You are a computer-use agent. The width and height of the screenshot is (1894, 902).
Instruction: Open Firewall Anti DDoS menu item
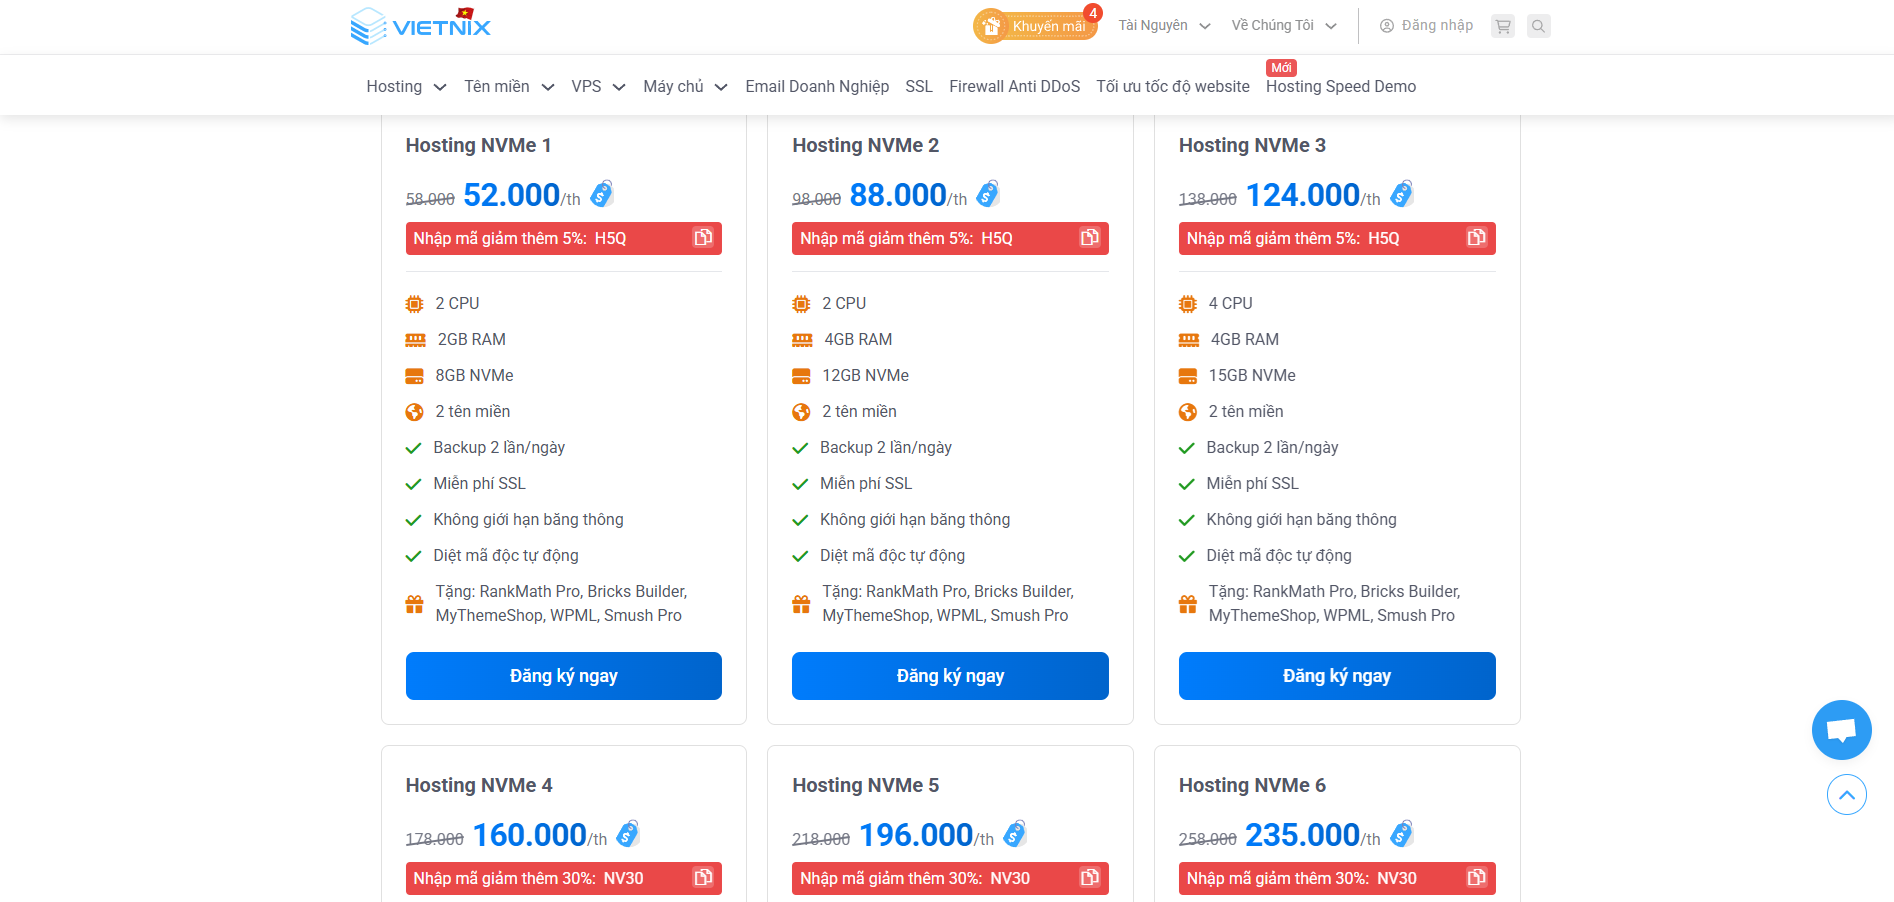click(1014, 87)
